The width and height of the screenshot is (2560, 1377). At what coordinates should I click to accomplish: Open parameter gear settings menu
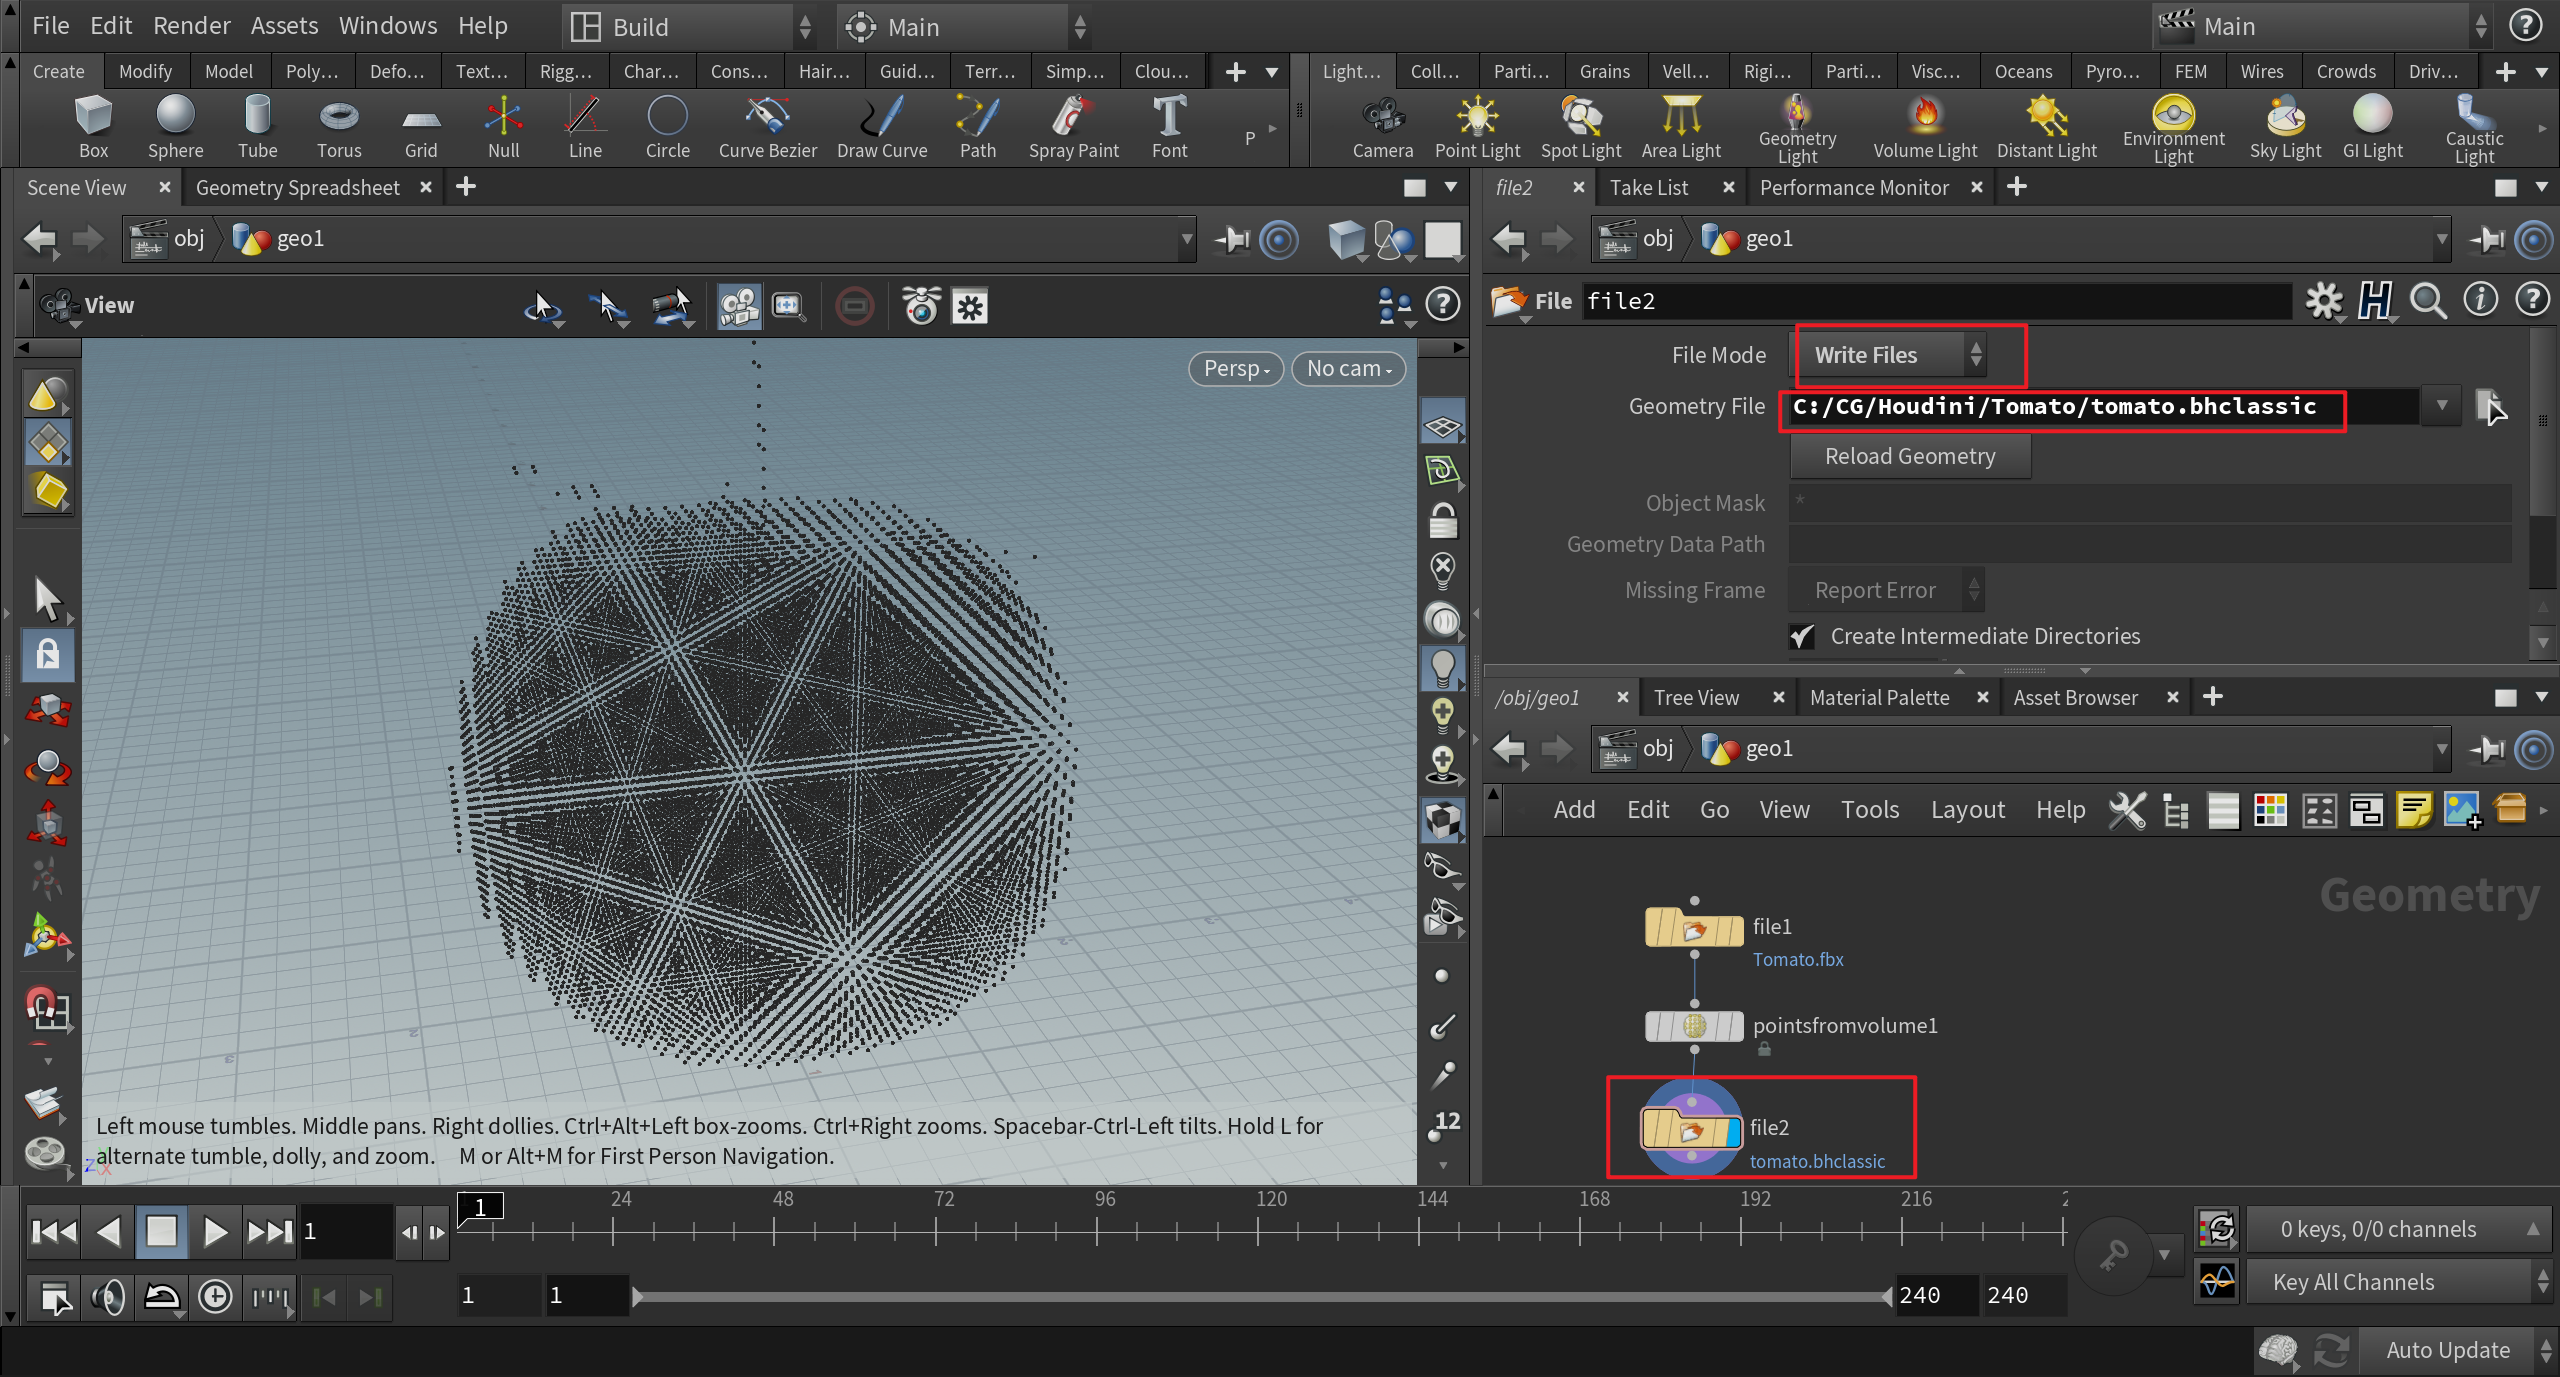pyautogui.click(x=2323, y=301)
